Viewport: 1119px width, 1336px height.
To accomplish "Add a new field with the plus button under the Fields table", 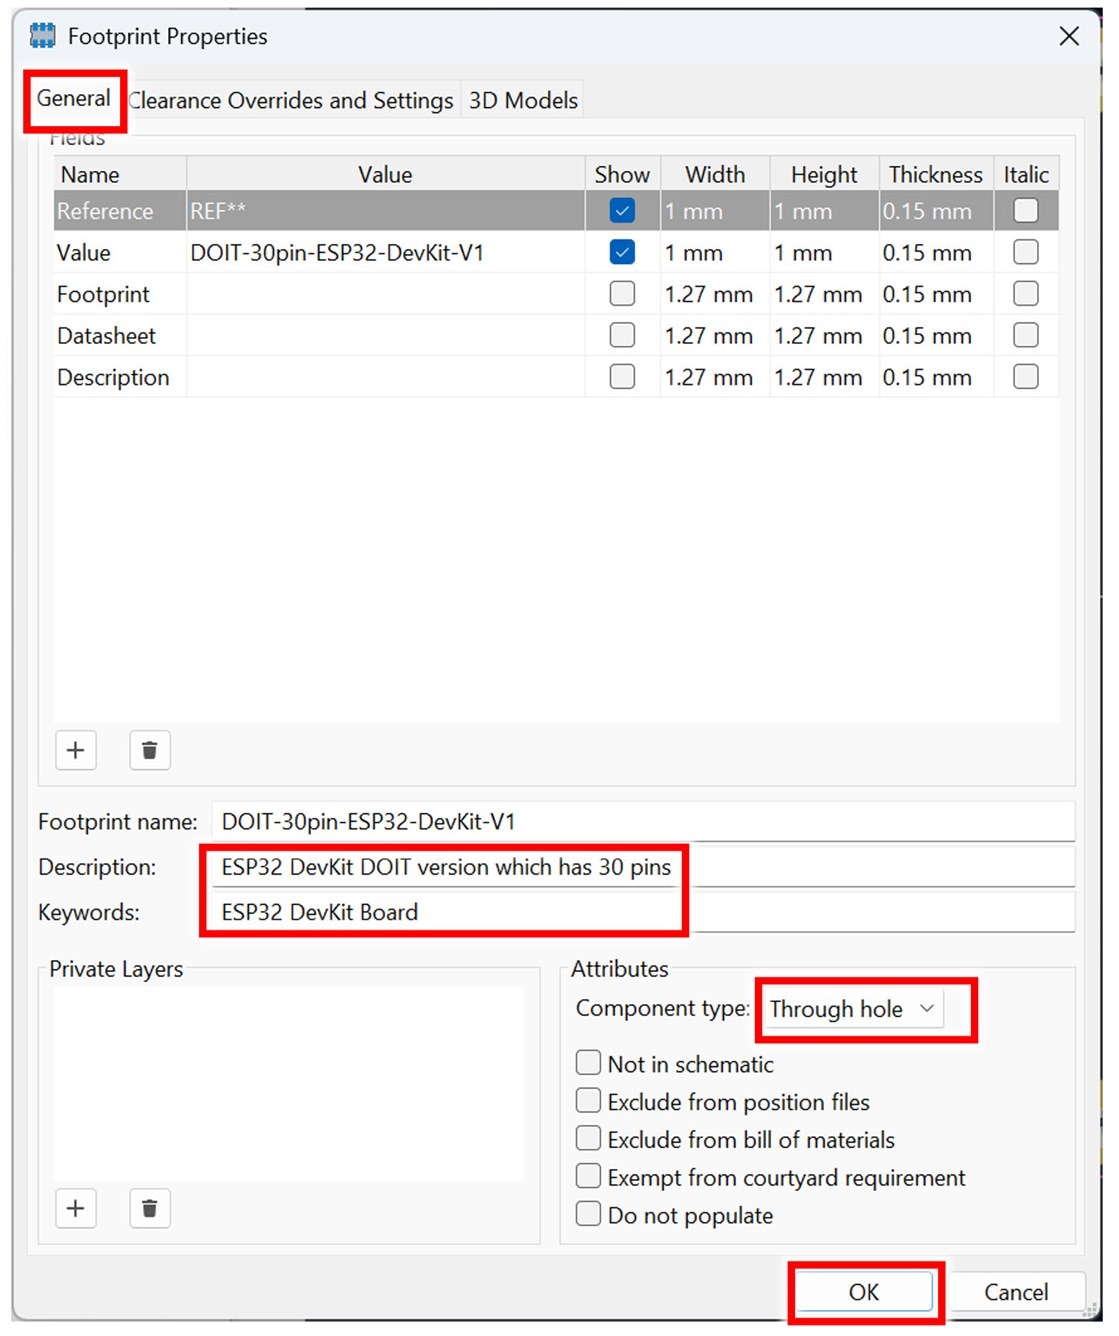I will coord(75,750).
